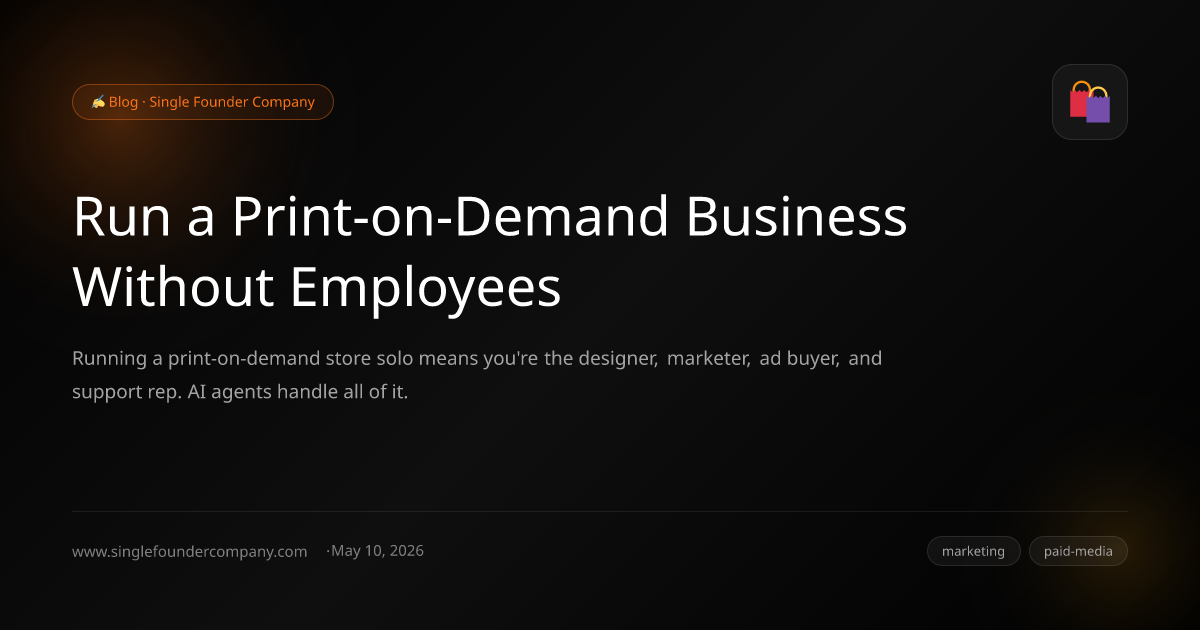Click the May 10, 2026 date
The image size is (1200, 630).
pos(377,551)
